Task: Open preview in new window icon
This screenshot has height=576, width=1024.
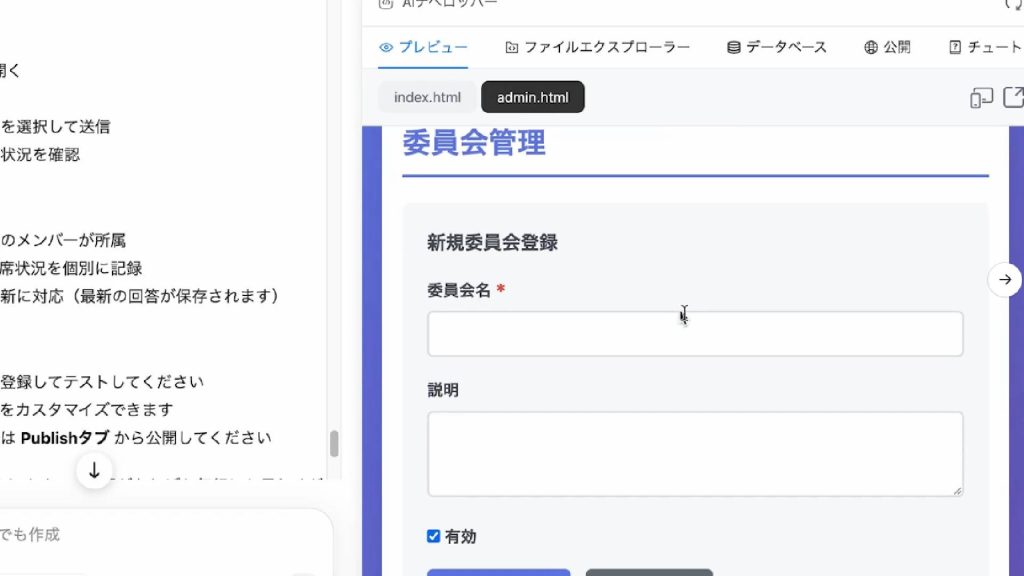Action: (1013, 97)
